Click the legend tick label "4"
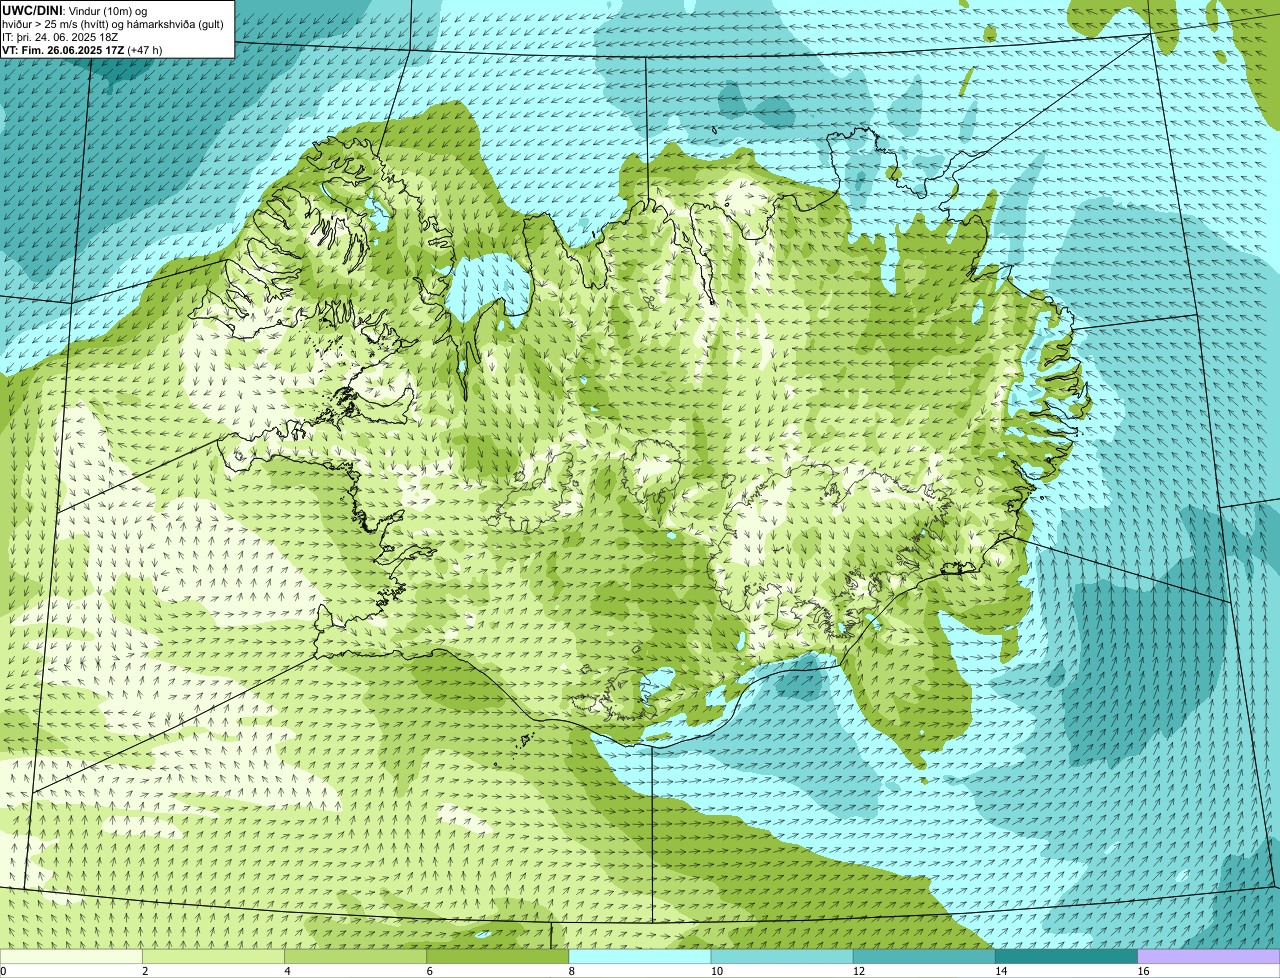The height and width of the screenshot is (978, 1280). click(x=287, y=971)
